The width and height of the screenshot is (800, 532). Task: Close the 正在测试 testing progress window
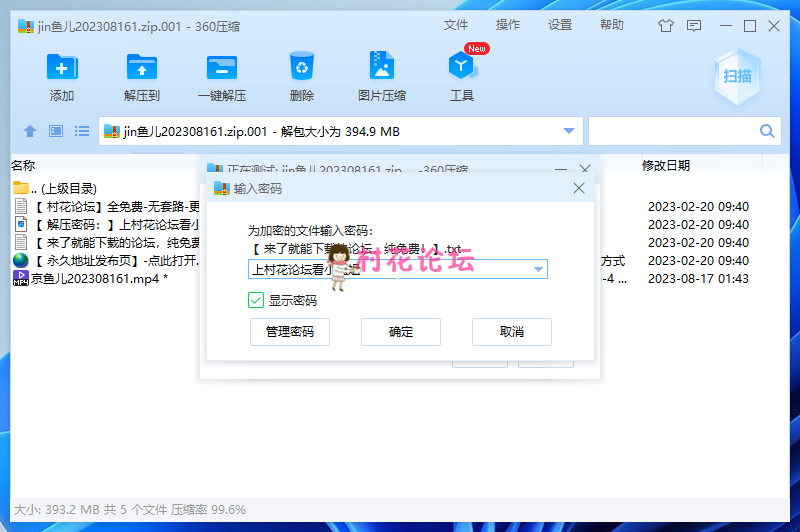pos(585,168)
